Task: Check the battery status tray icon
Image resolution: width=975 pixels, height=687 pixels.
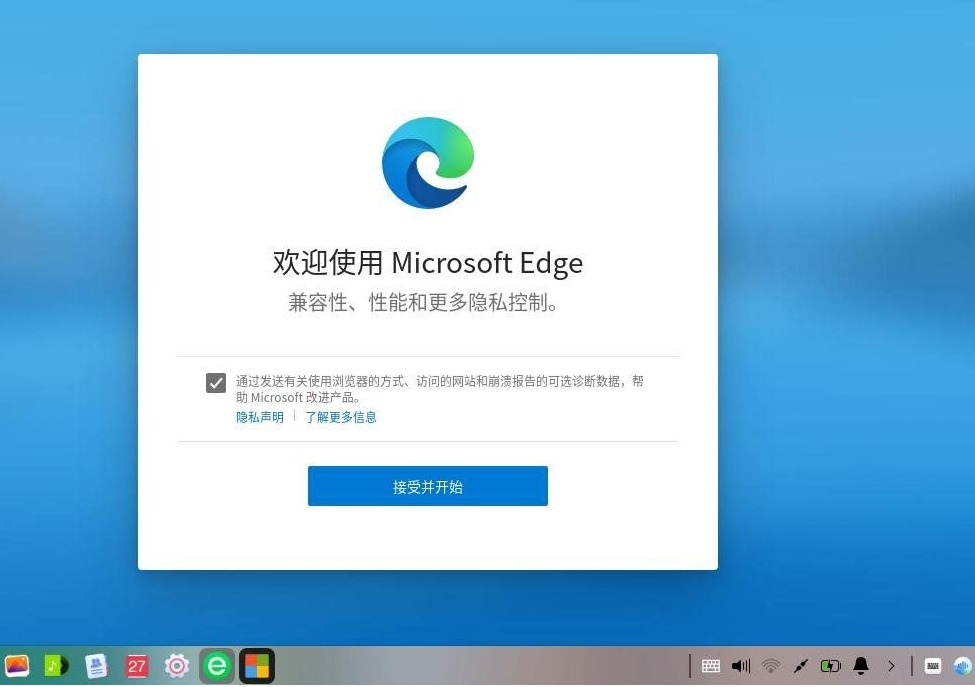Action: [831, 666]
